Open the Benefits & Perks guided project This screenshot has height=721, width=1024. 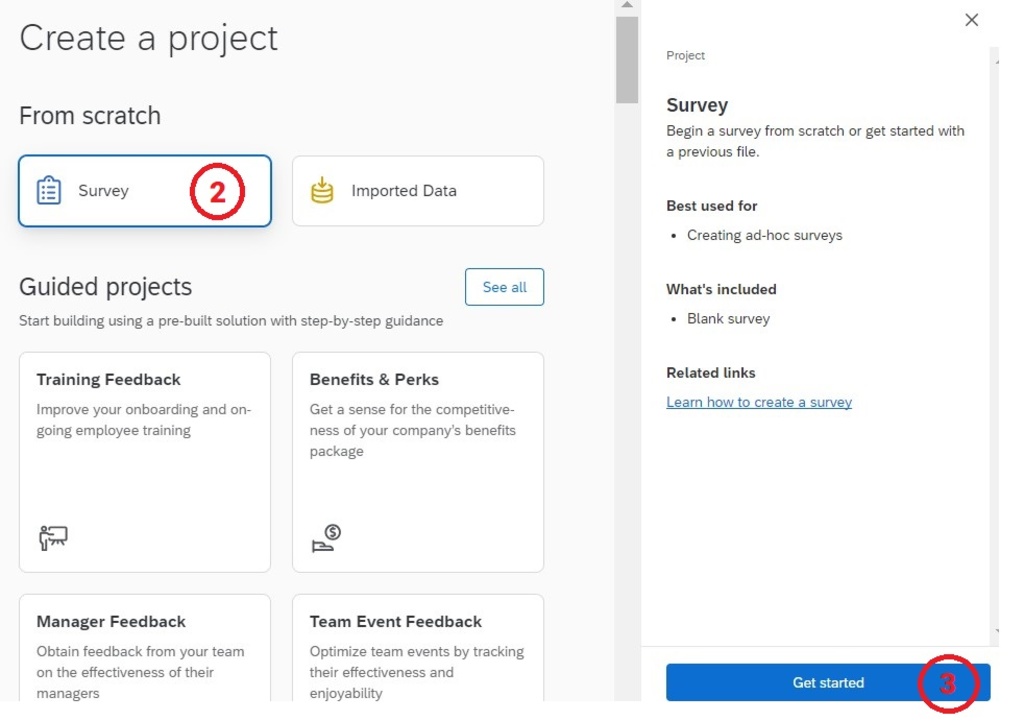(417, 460)
